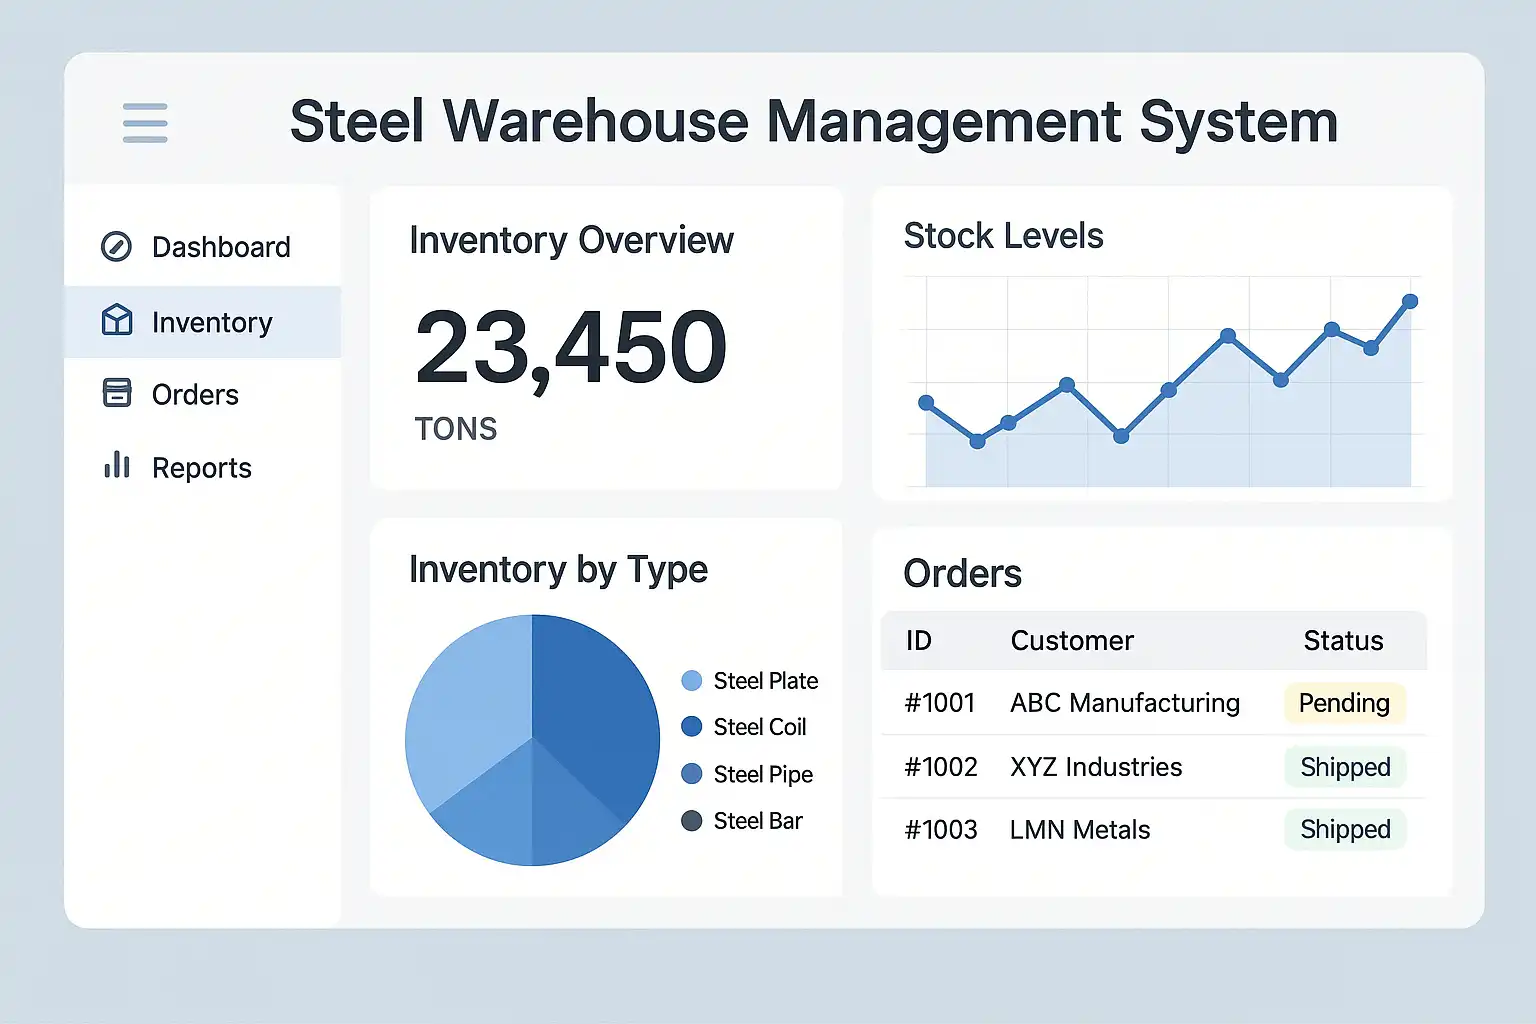Go to the Dashboard menu item
Image resolution: width=1536 pixels, height=1024 pixels.
[x=221, y=247]
